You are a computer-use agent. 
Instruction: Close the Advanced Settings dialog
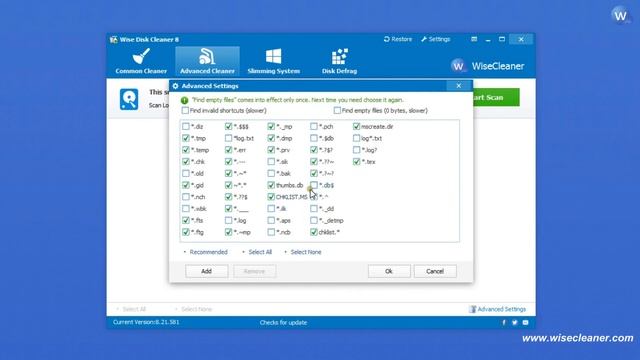458,86
